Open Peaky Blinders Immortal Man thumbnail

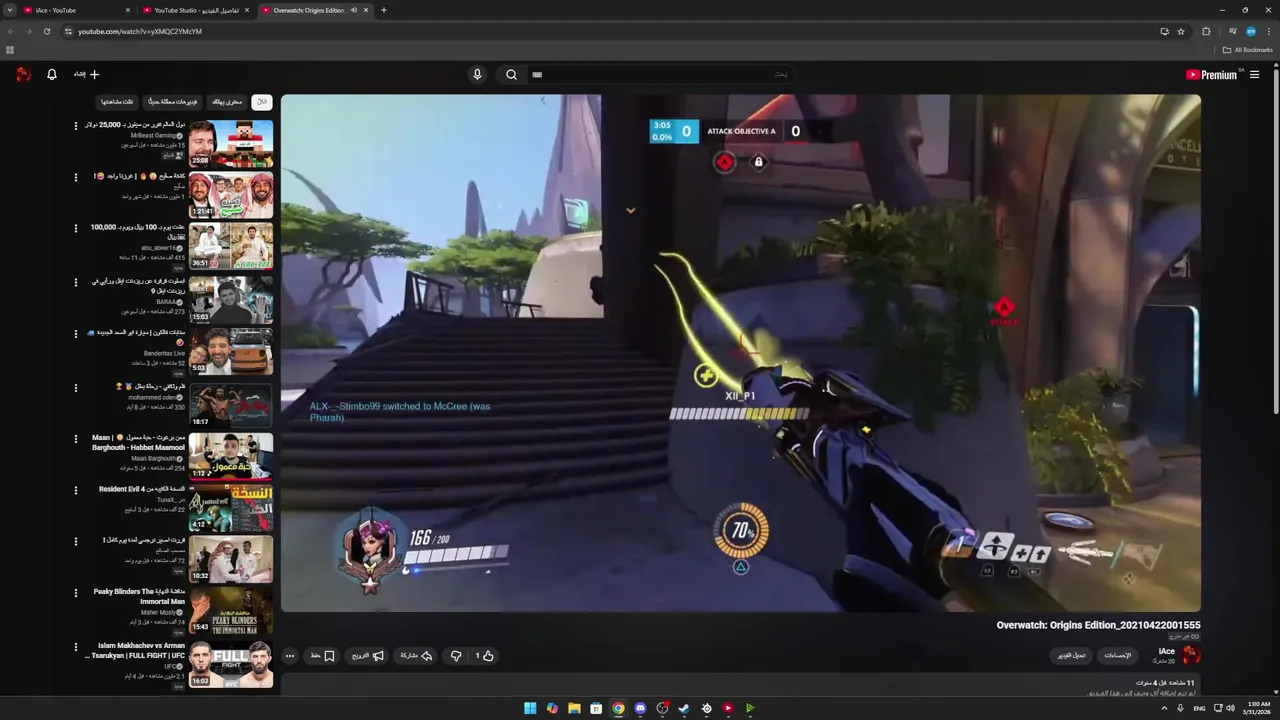[x=231, y=611]
